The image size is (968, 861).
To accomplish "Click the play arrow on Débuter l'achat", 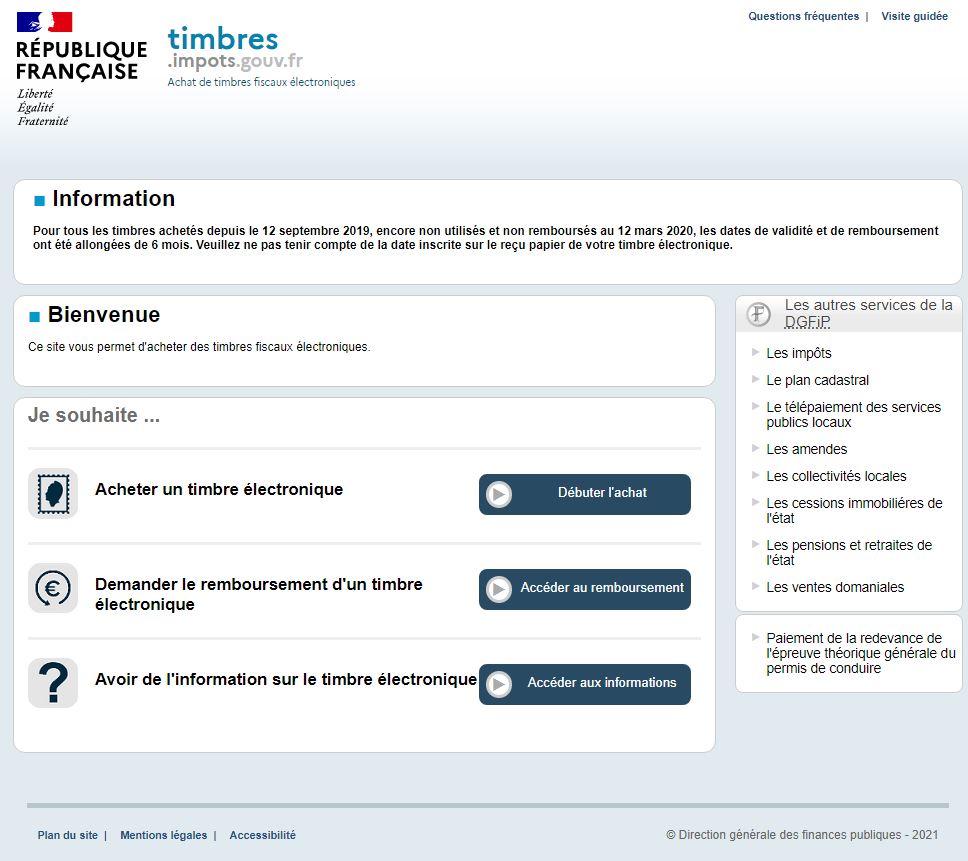I will pos(499,494).
